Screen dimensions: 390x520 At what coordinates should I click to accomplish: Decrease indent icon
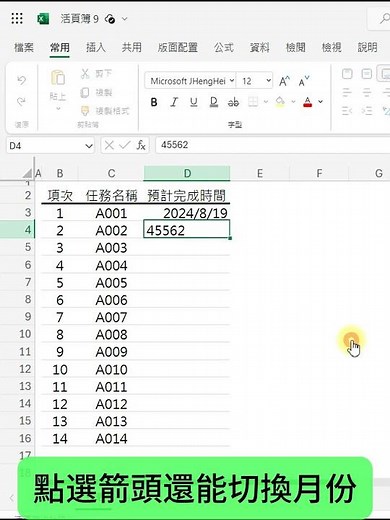347,110
